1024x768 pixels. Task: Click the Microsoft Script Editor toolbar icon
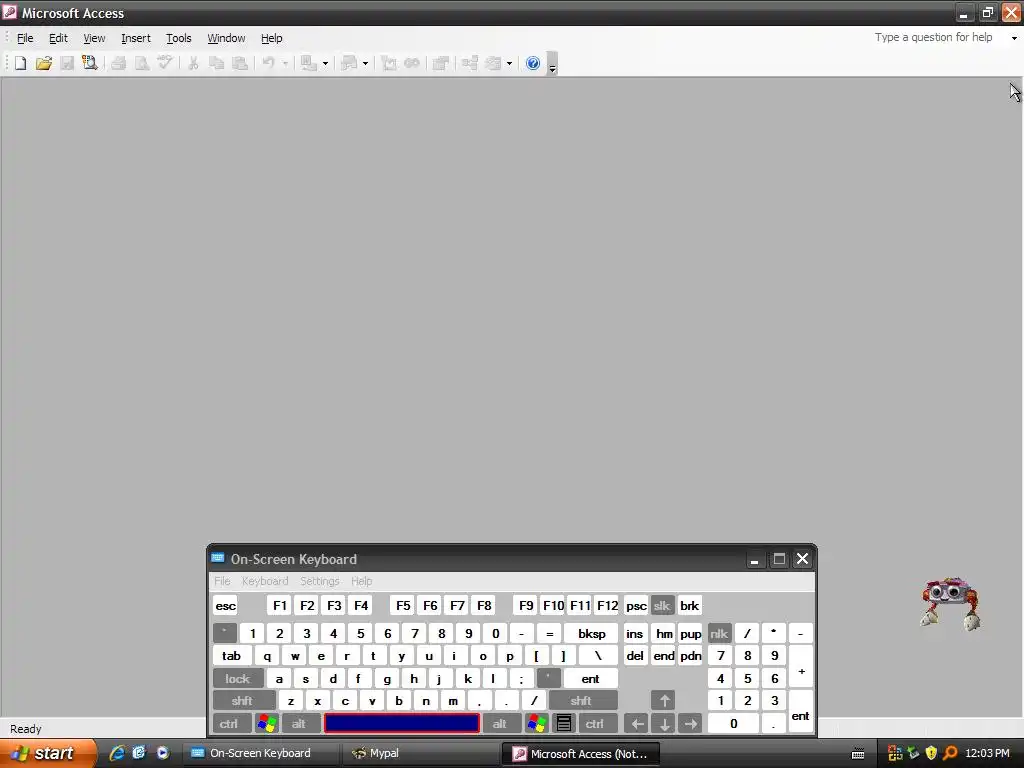[412, 63]
